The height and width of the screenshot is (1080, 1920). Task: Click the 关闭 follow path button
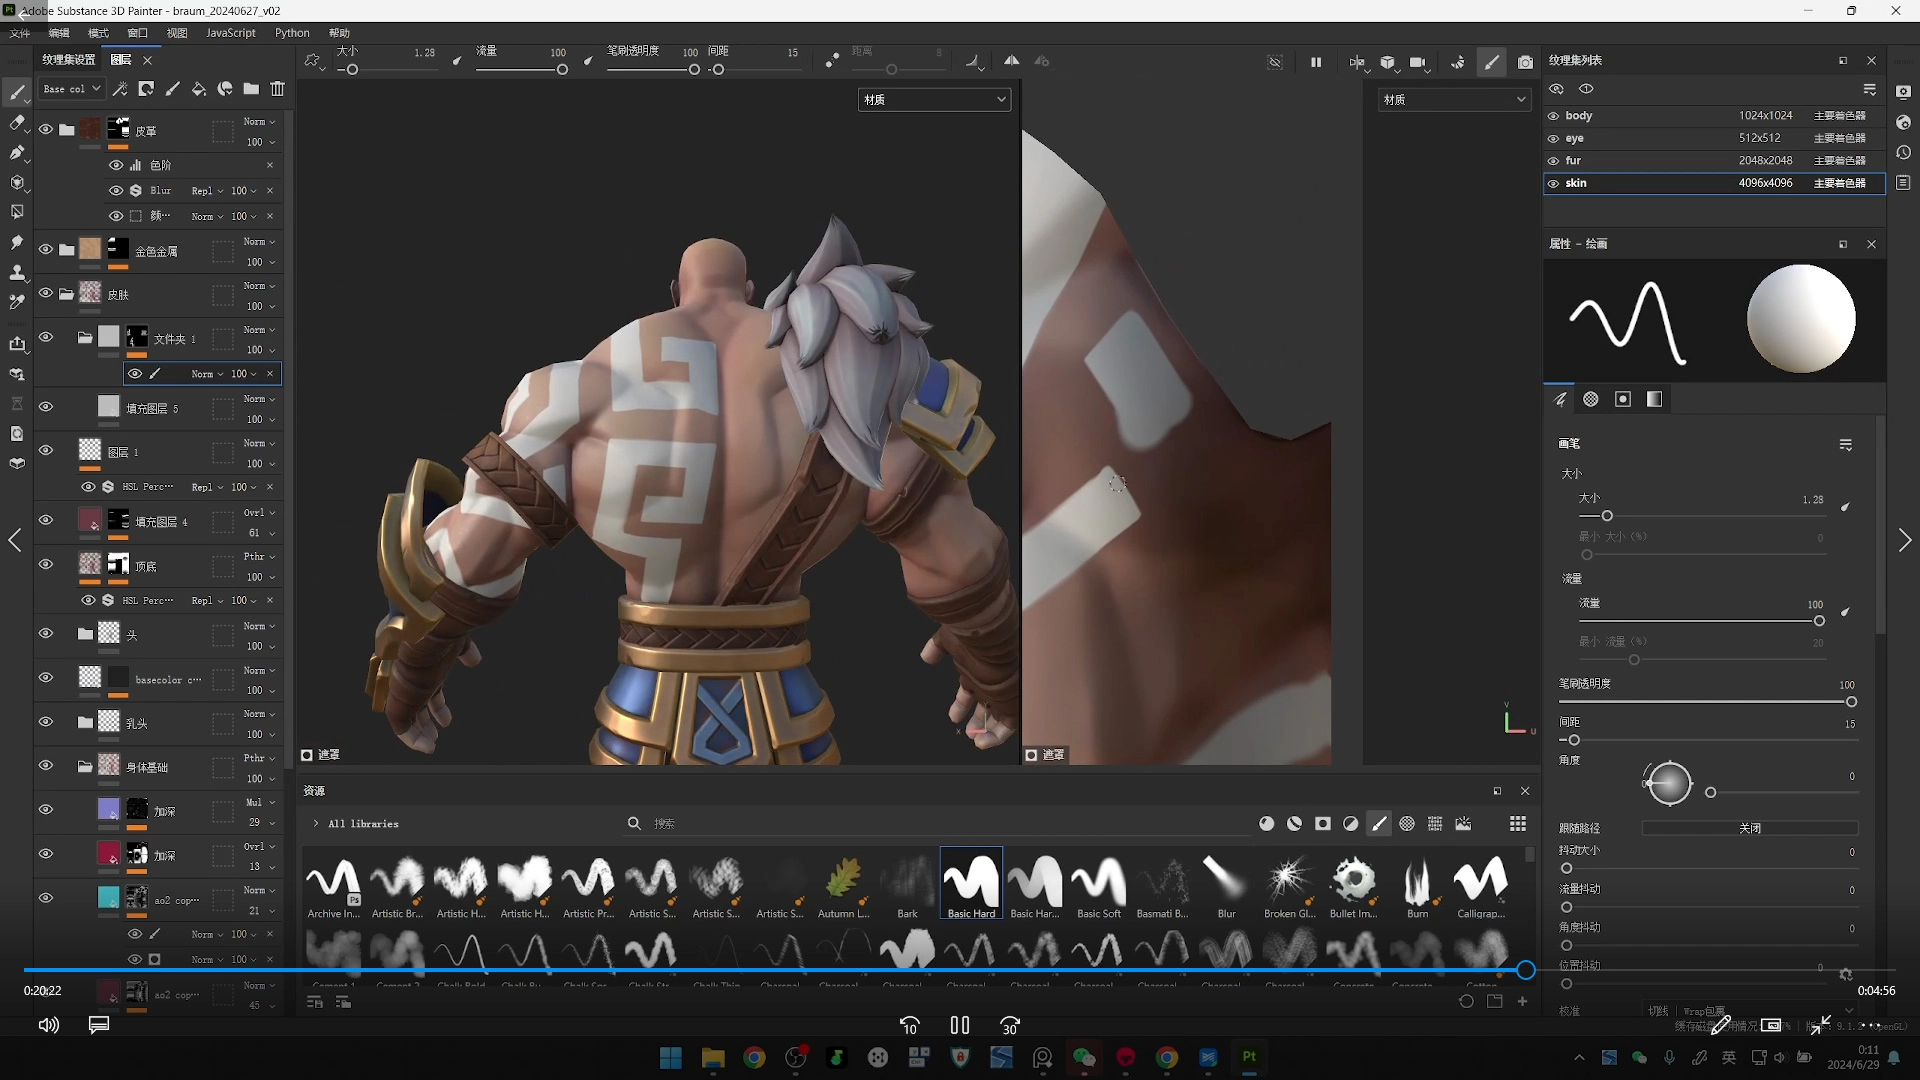1749,828
